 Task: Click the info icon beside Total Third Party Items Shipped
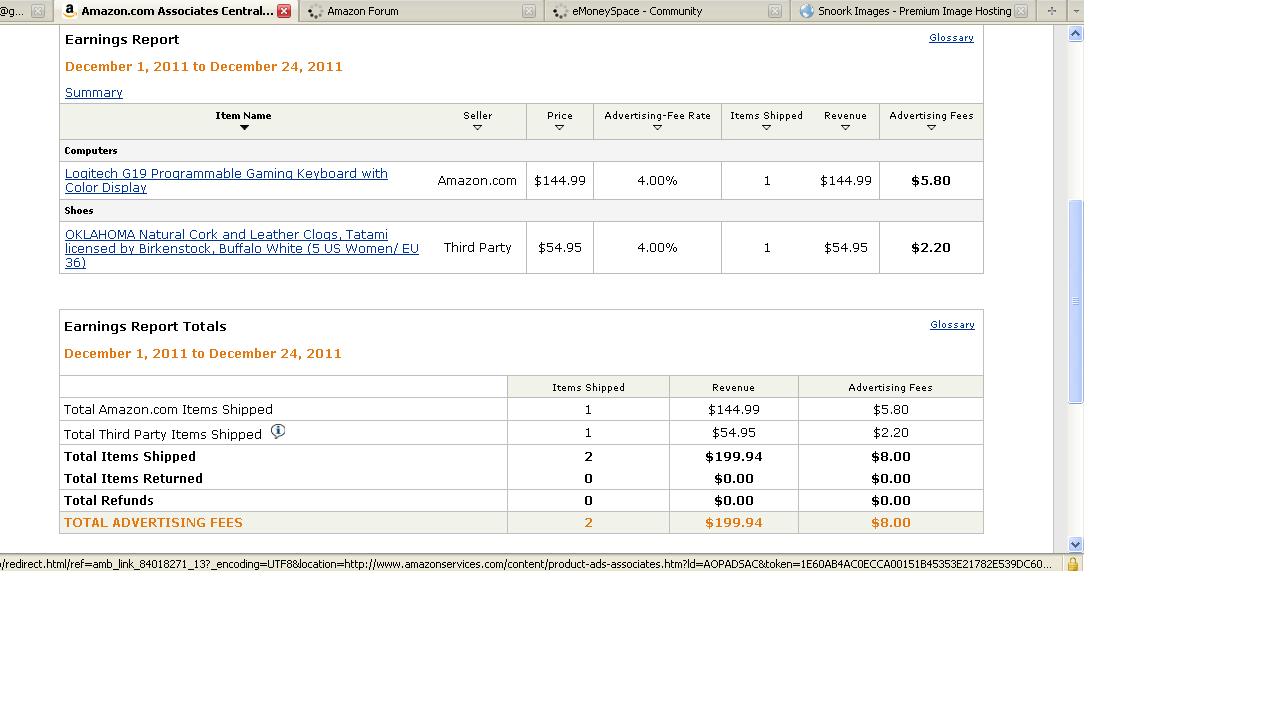click(278, 432)
